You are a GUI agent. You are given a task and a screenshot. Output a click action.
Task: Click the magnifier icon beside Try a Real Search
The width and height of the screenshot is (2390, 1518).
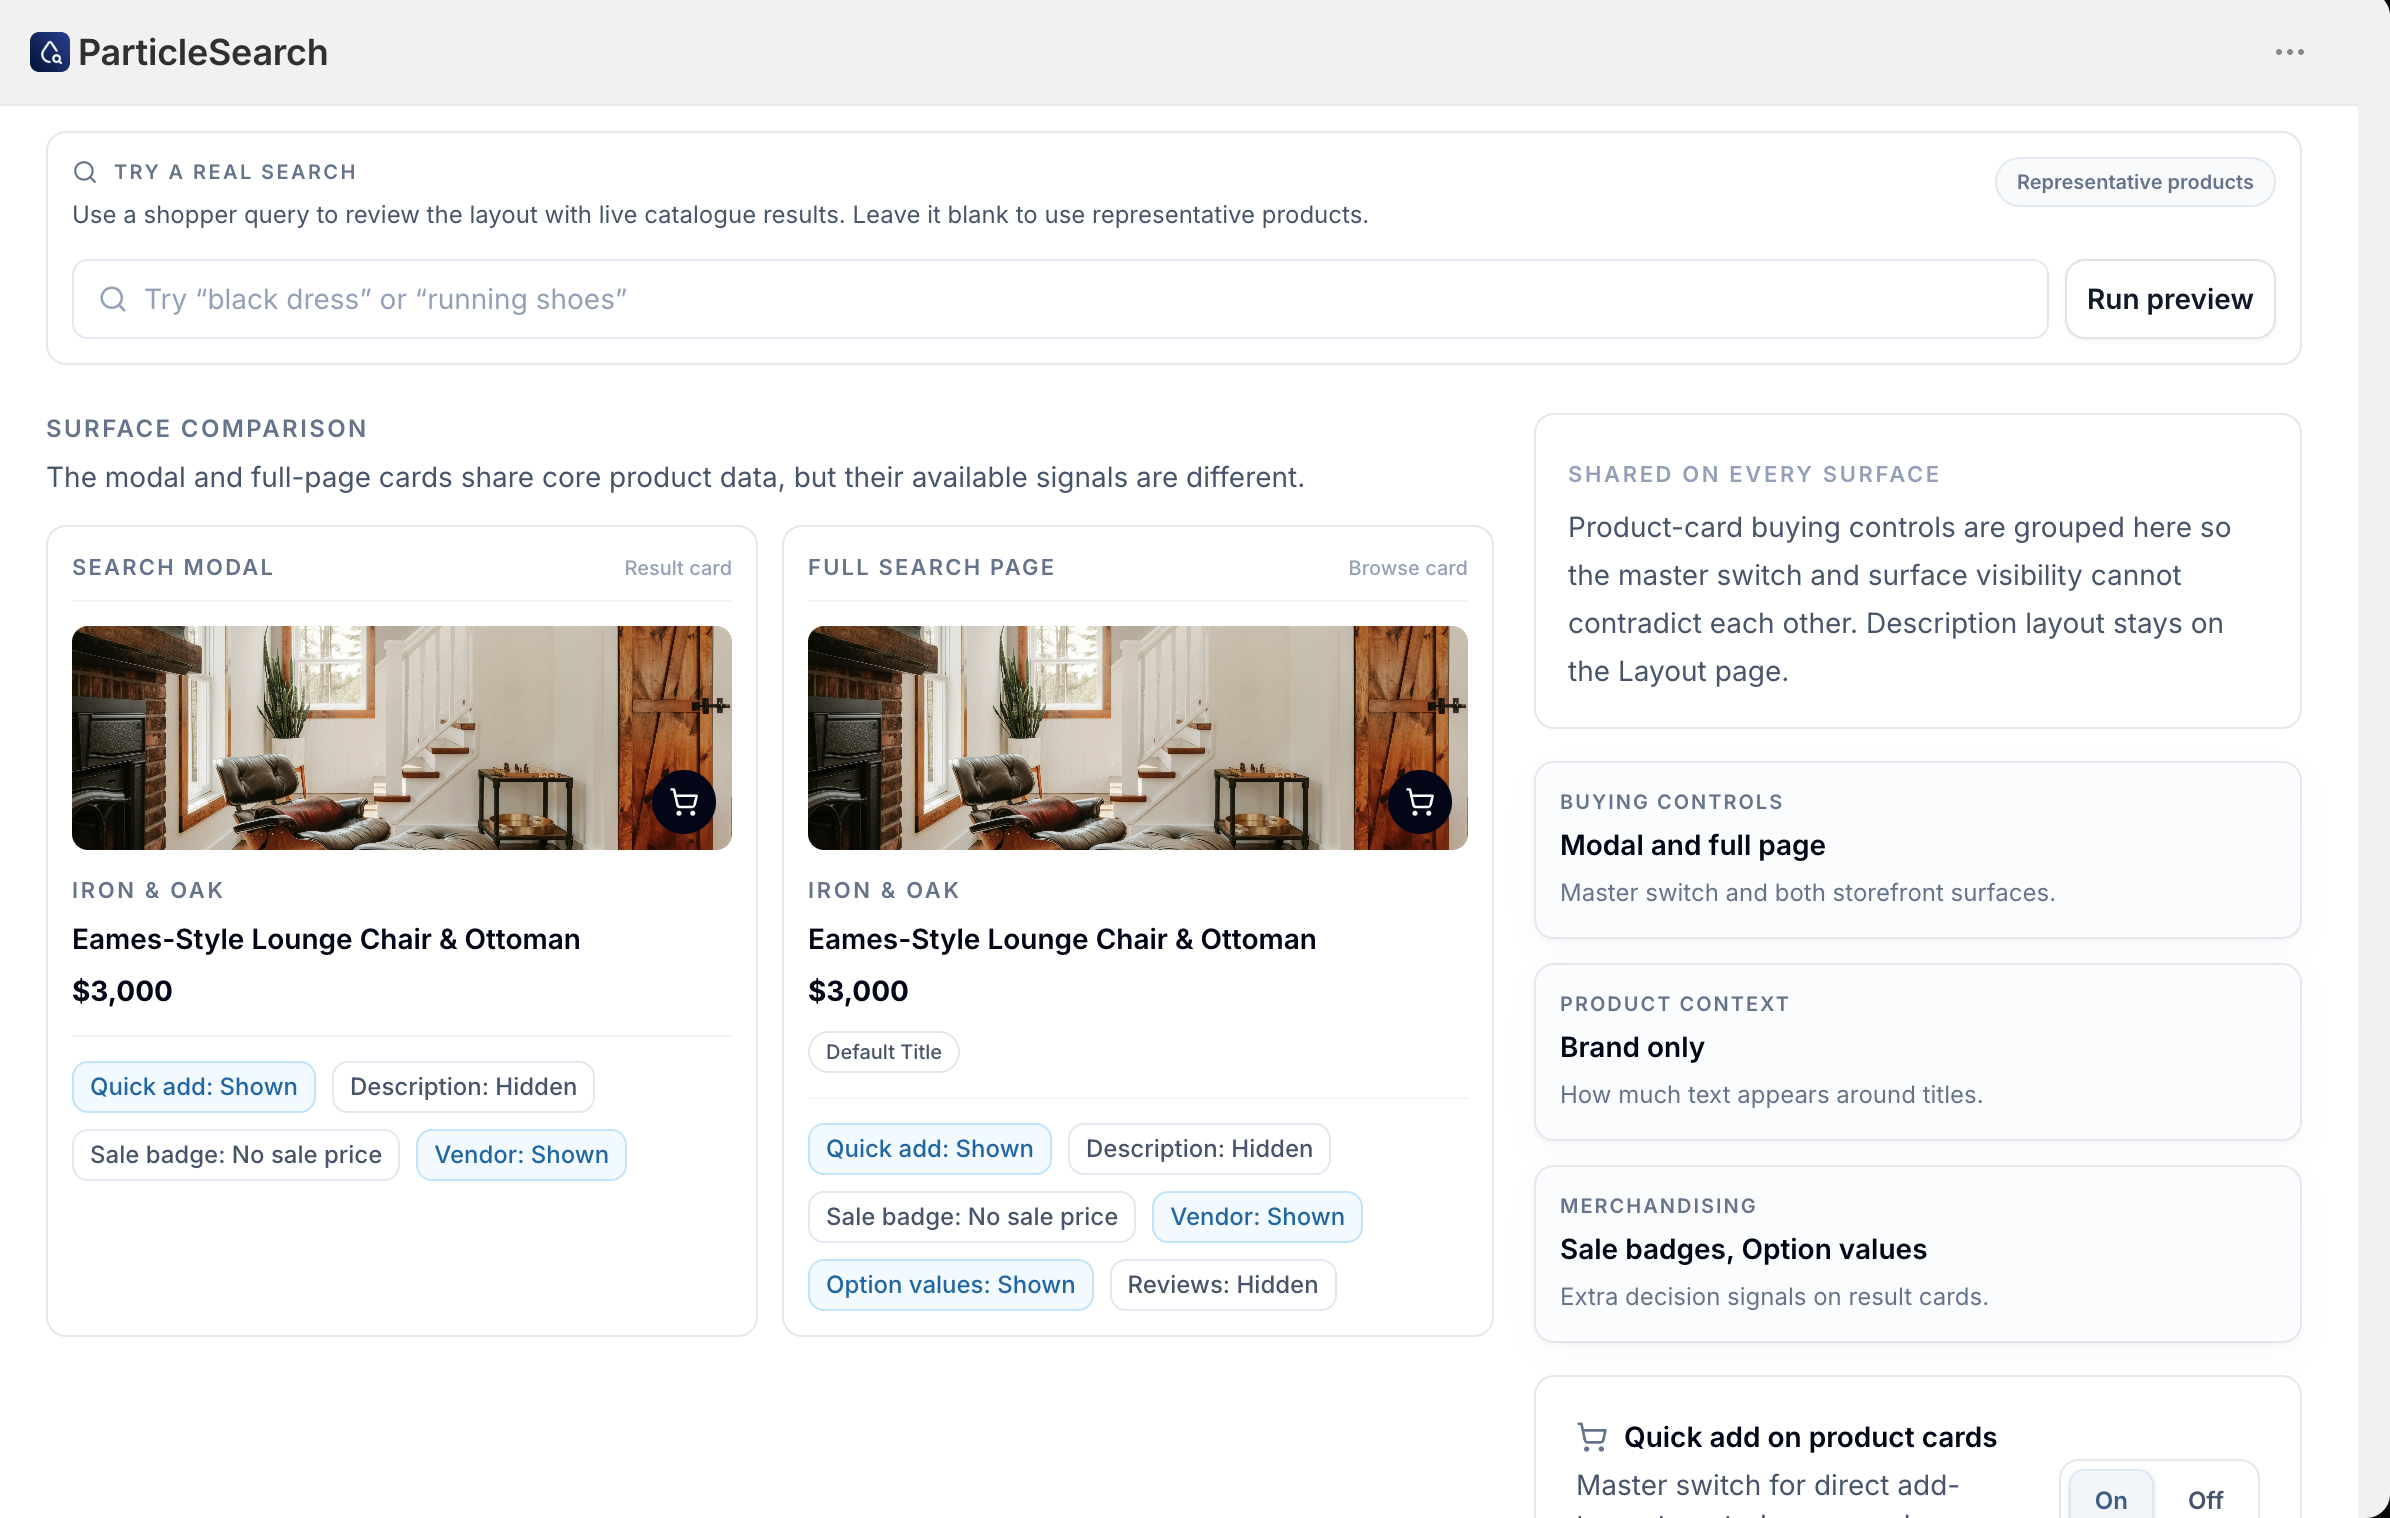click(x=85, y=172)
